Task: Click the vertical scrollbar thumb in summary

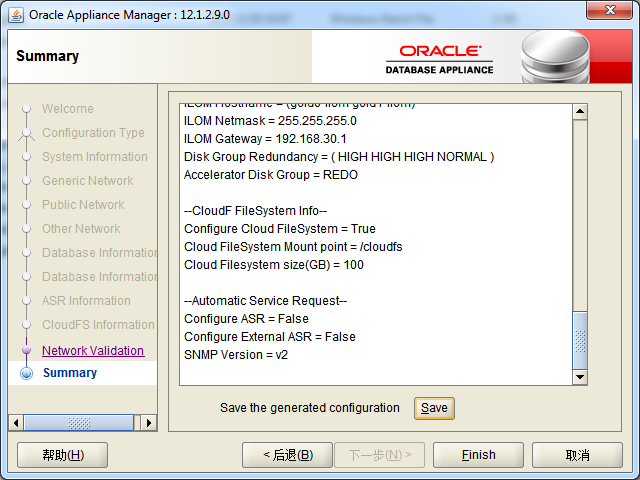Action: (580, 340)
